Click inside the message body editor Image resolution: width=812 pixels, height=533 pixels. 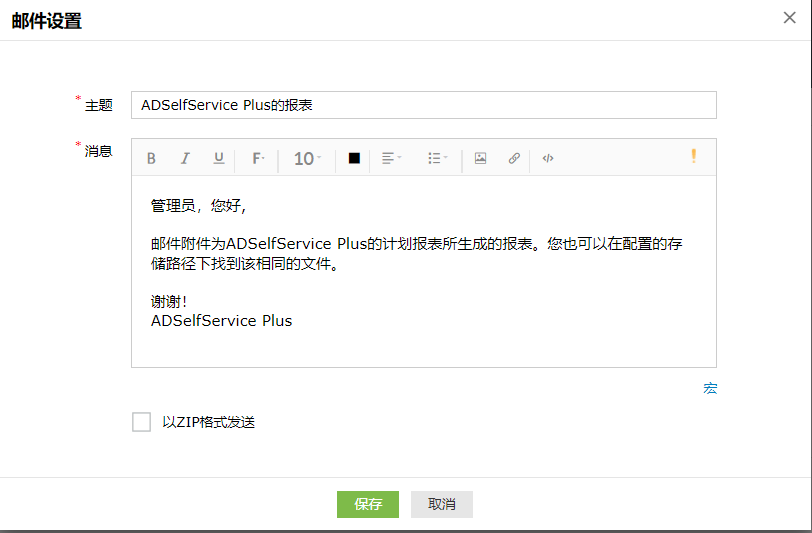coord(424,271)
